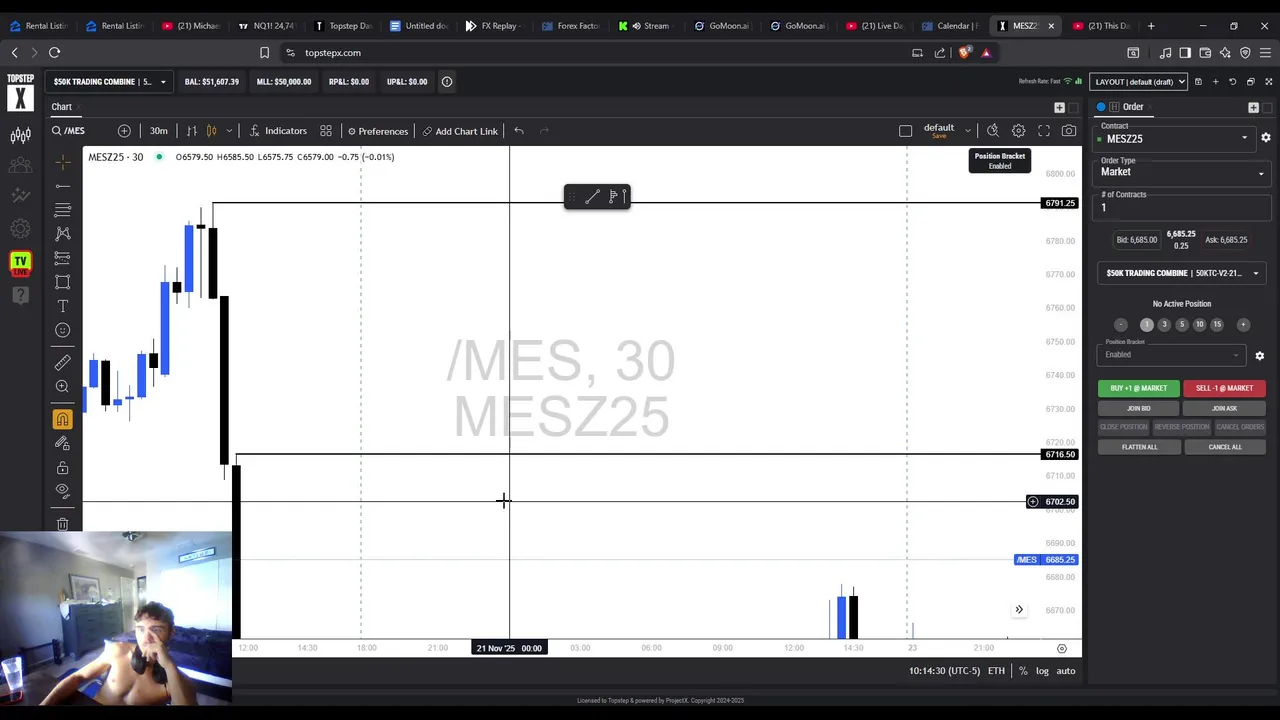Open the help question mark sidebar icon

[x=20, y=294]
